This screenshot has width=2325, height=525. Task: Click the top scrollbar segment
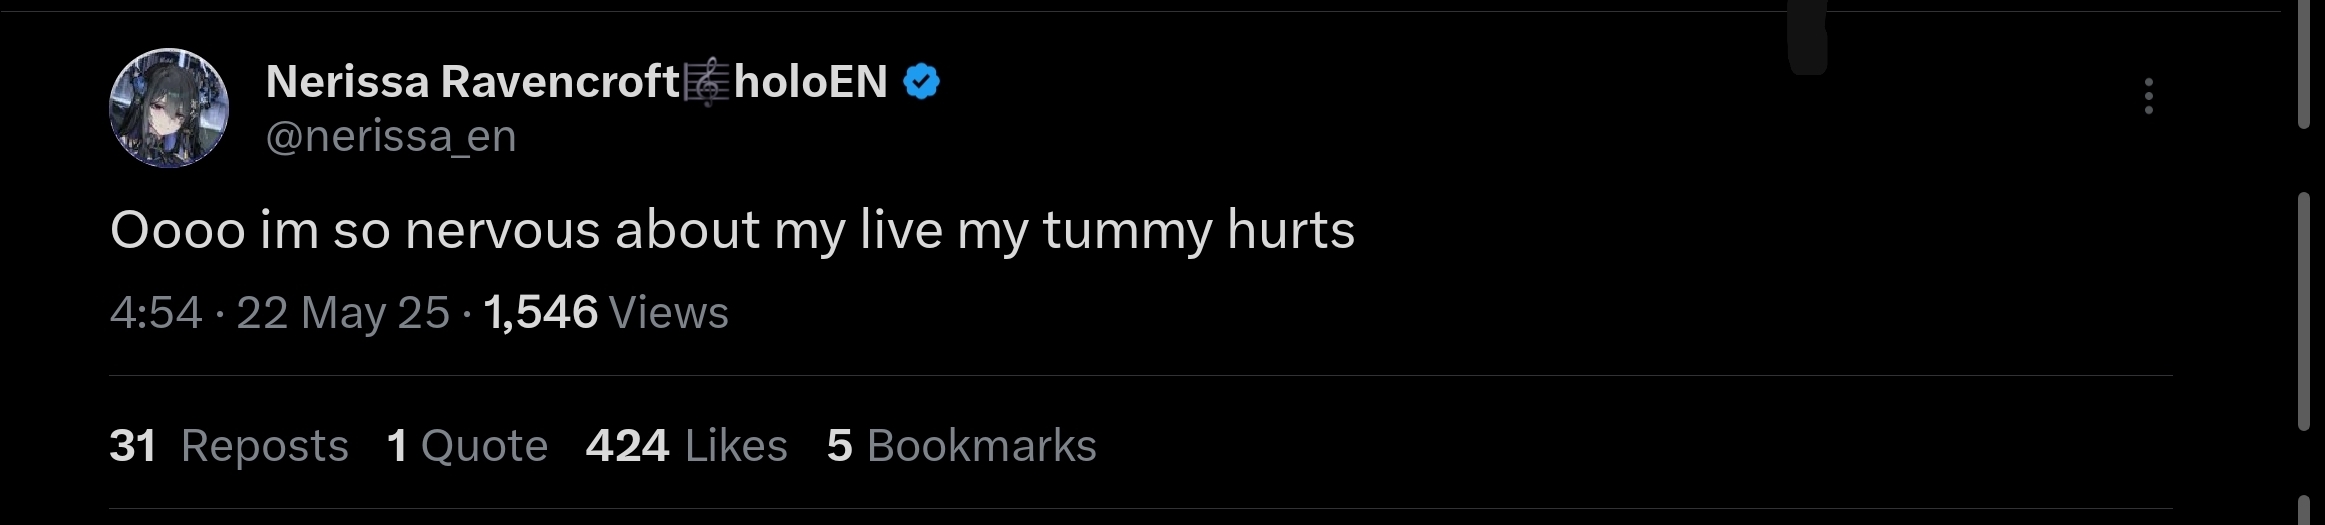click(x=2304, y=64)
